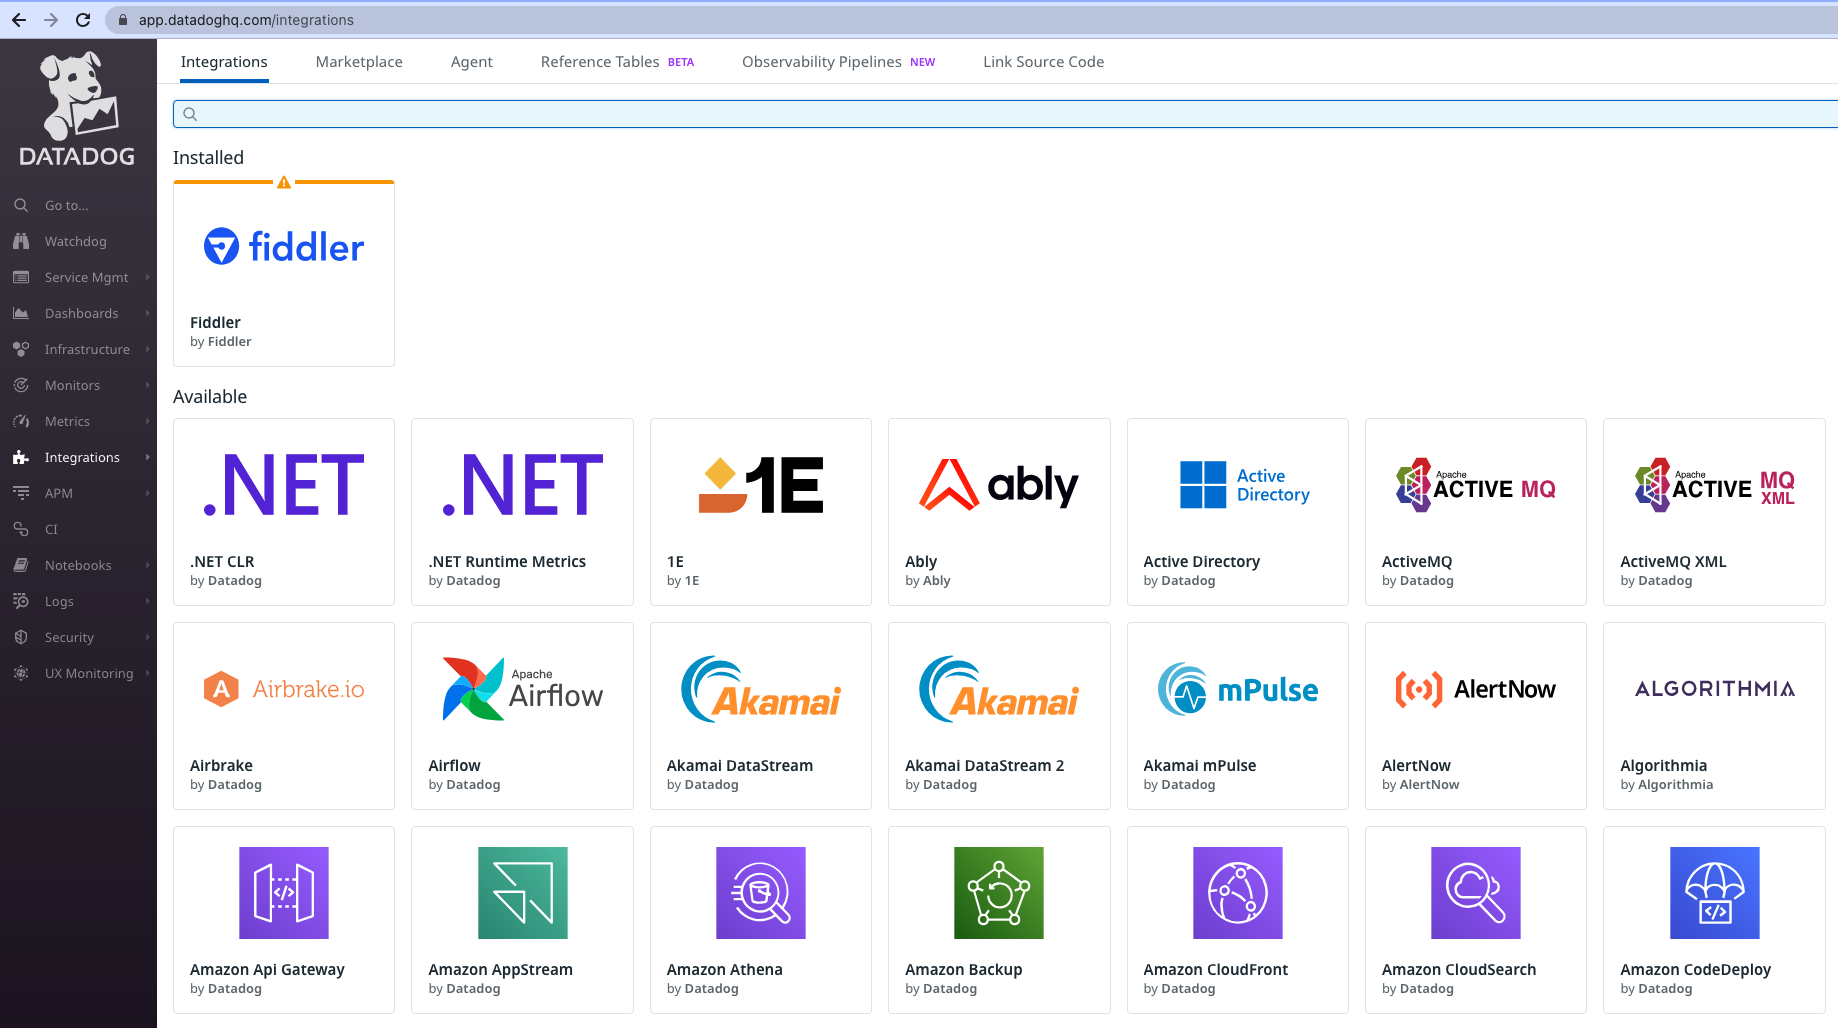Screen dimensions: 1838x1028
Task: Expand the APM submenu arrow
Action: click(147, 493)
